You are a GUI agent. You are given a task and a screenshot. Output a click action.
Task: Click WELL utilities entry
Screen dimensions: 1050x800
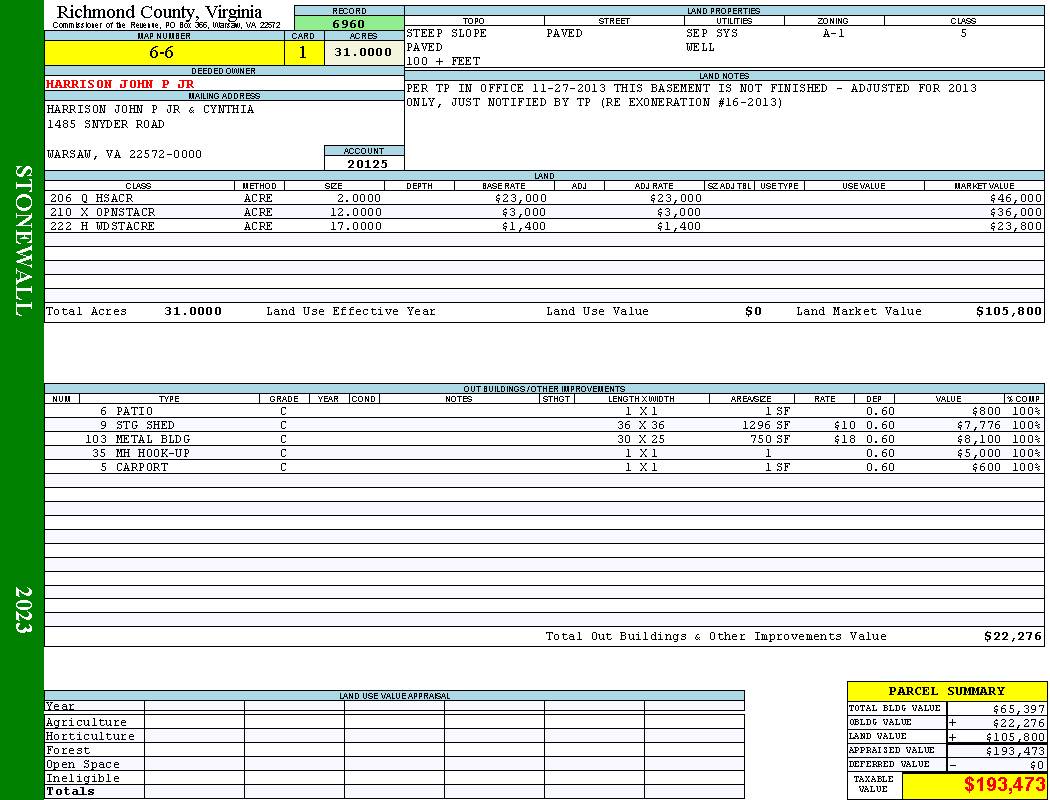click(x=700, y=48)
